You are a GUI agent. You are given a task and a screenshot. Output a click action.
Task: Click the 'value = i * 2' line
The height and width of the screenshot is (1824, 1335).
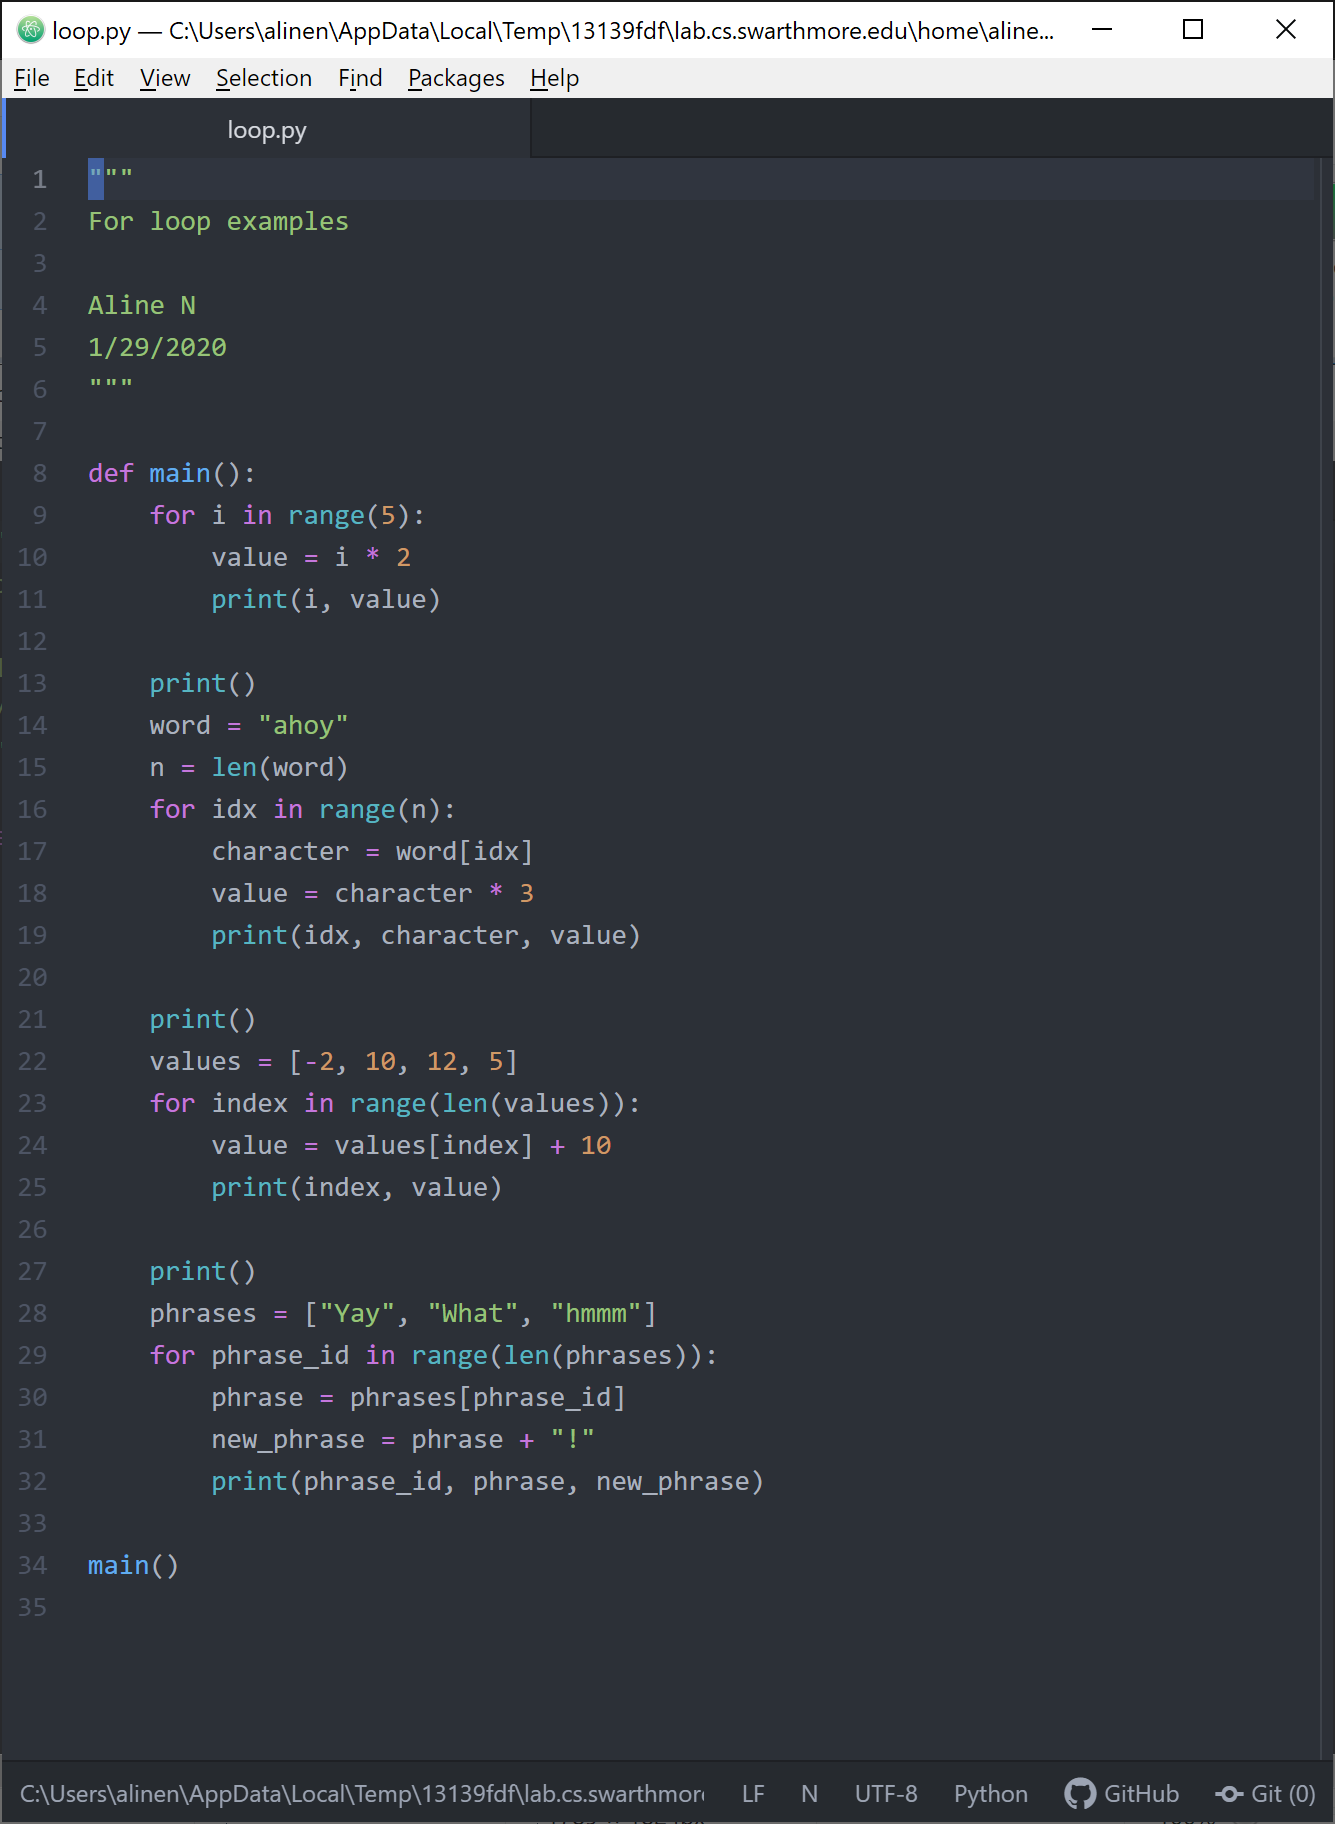click(x=311, y=557)
